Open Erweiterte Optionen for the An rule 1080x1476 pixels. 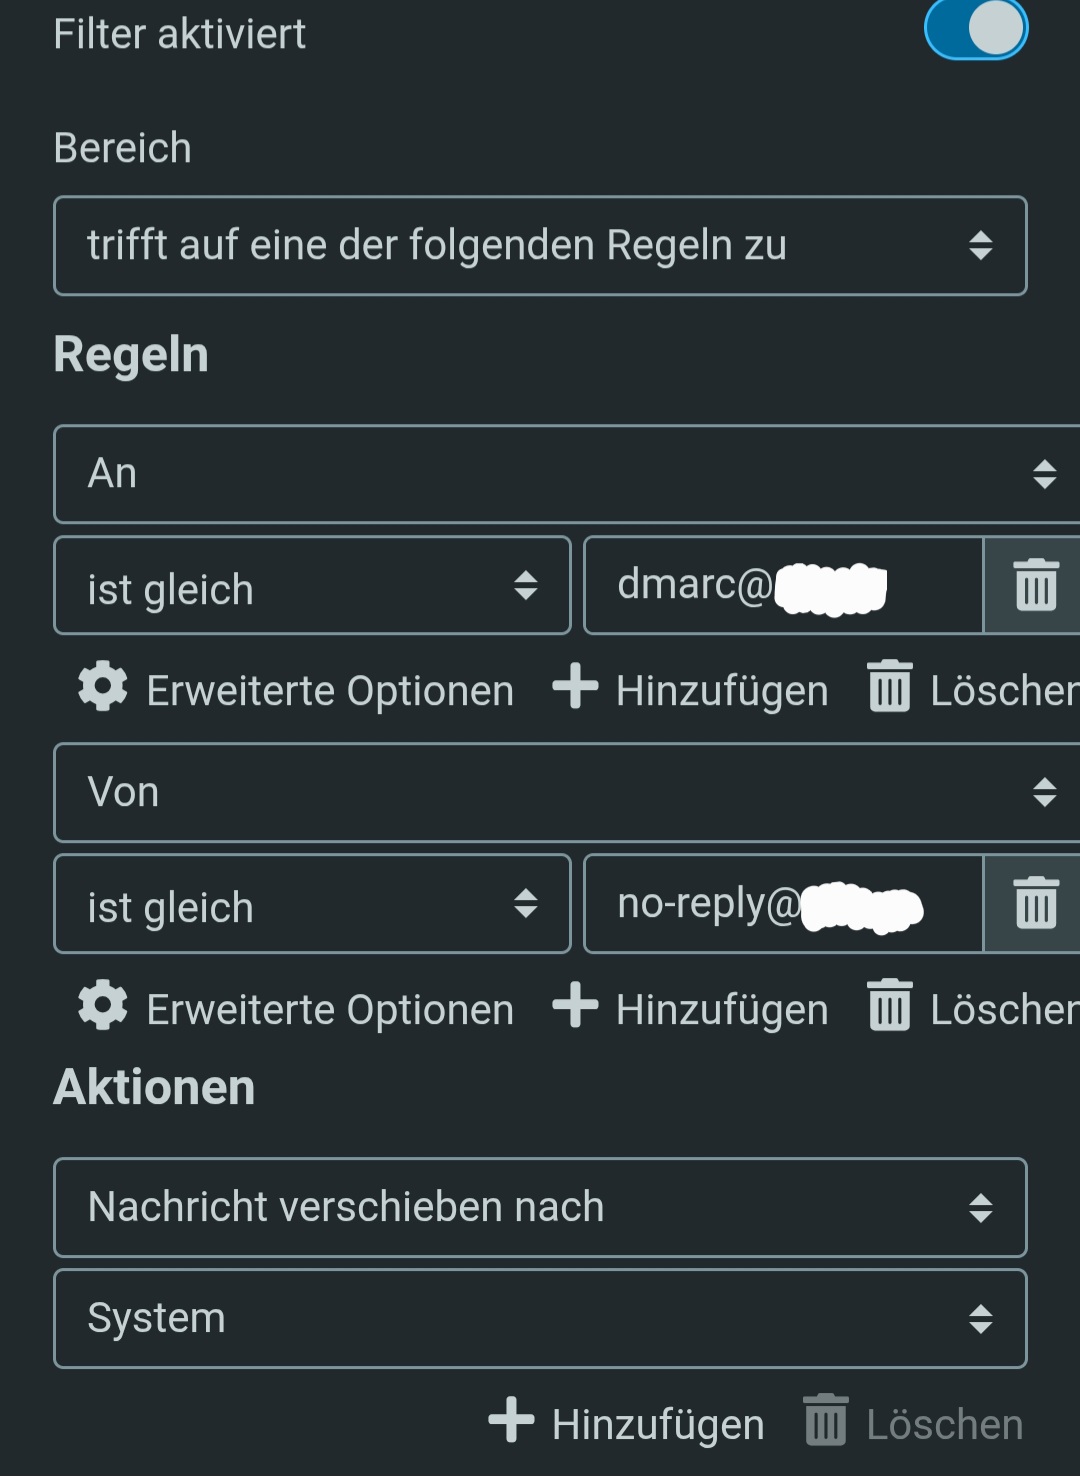330,691
